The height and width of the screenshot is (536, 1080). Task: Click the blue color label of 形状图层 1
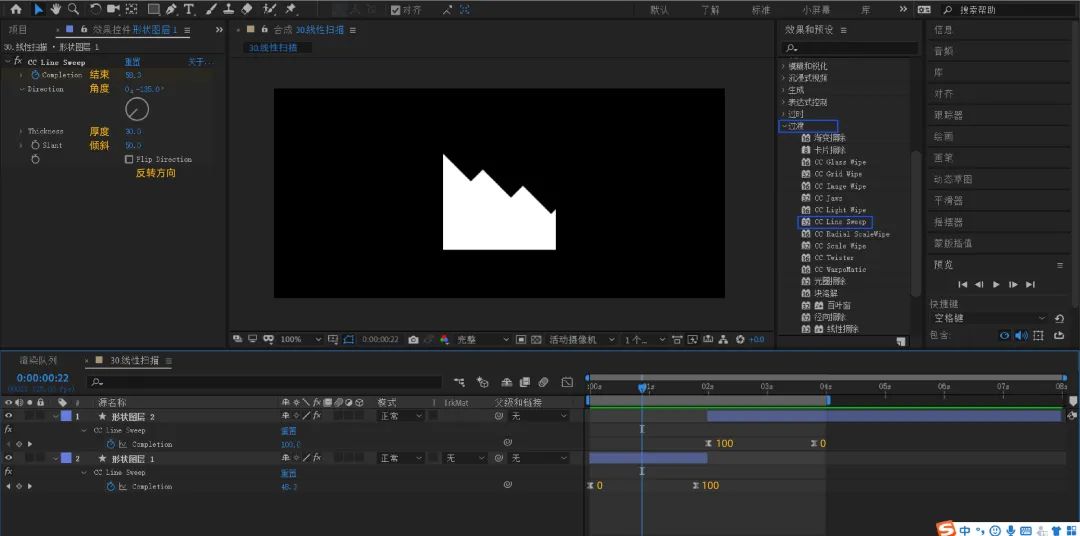tap(66, 458)
